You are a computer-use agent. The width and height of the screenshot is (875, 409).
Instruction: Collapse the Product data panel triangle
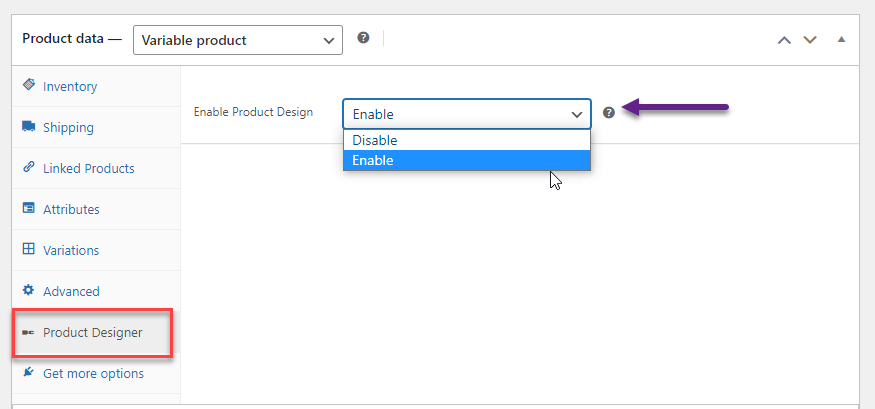842,40
